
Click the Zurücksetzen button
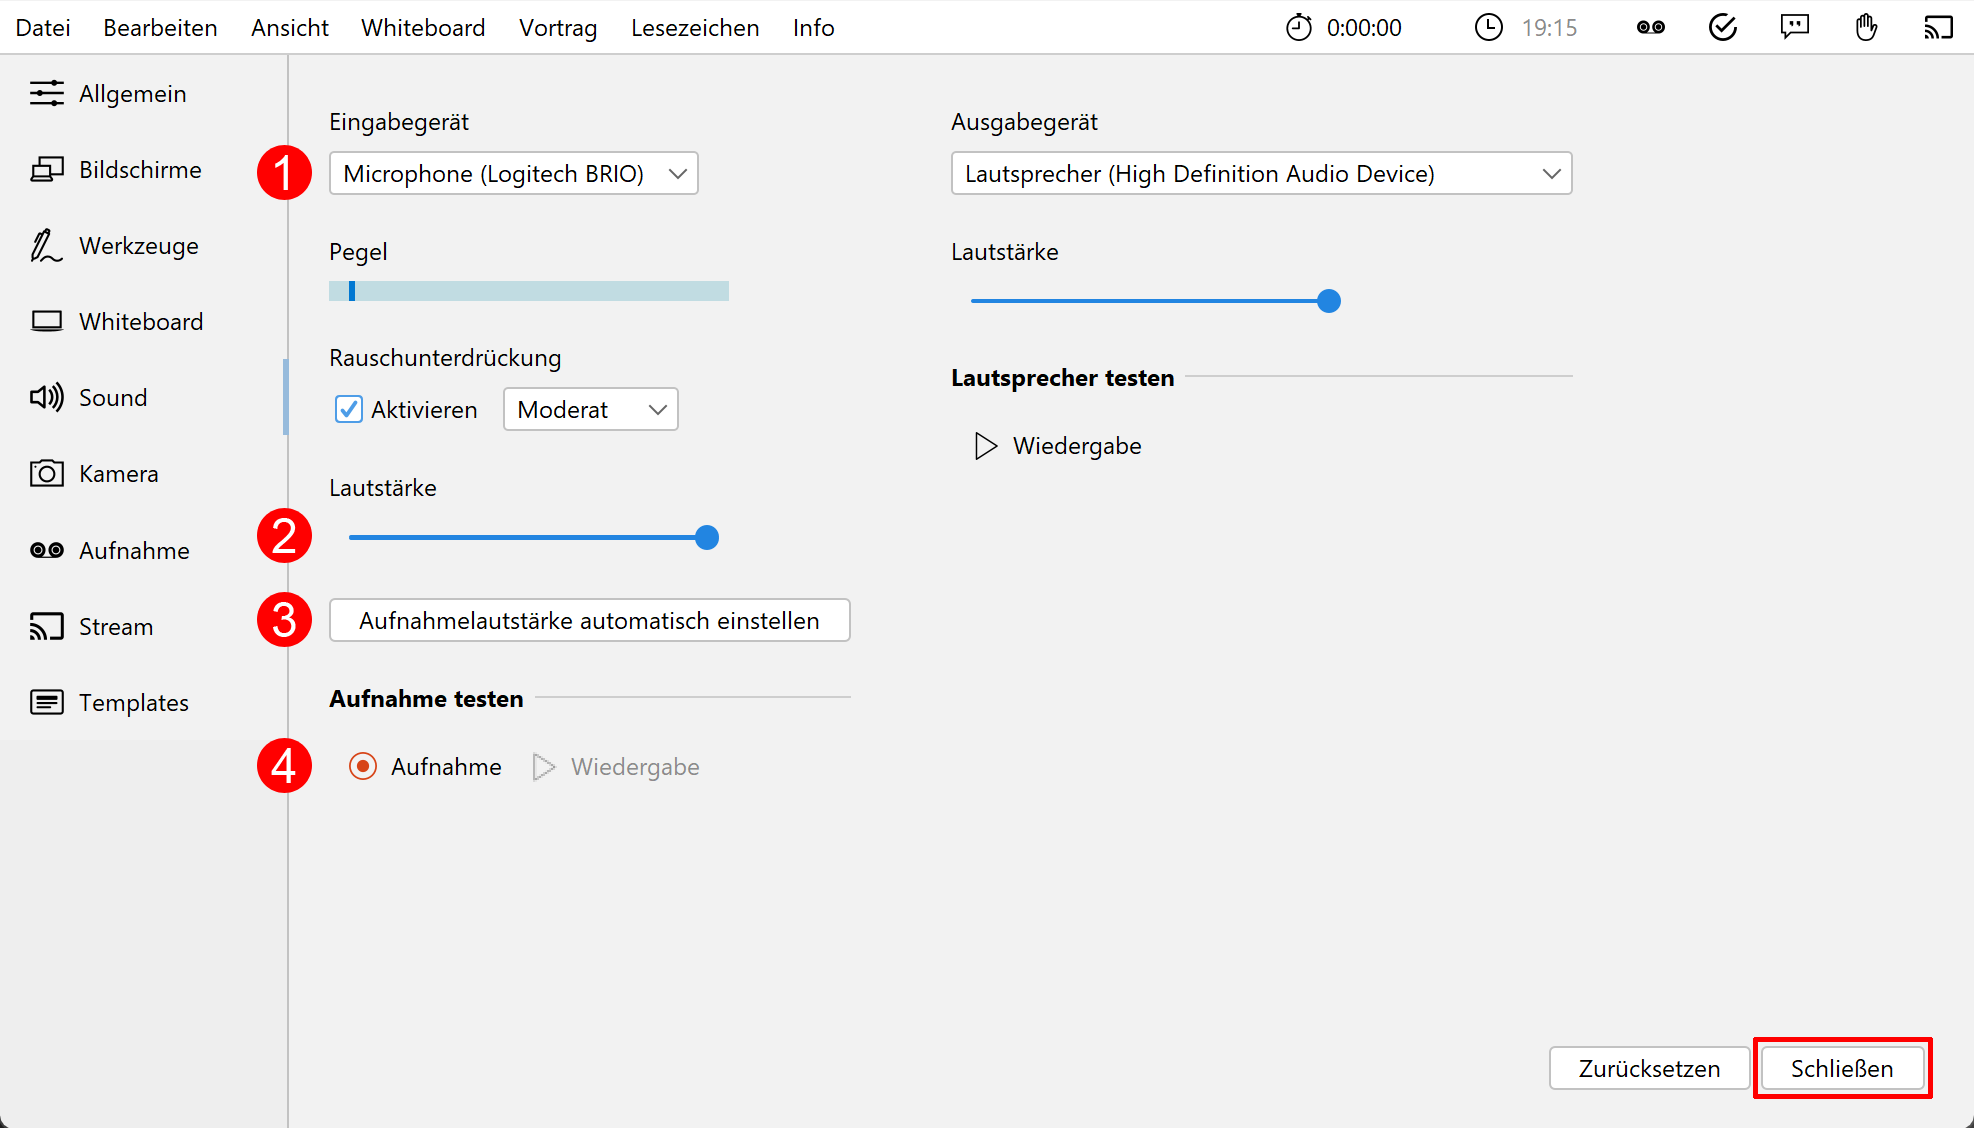(x=1648, y=1068)
